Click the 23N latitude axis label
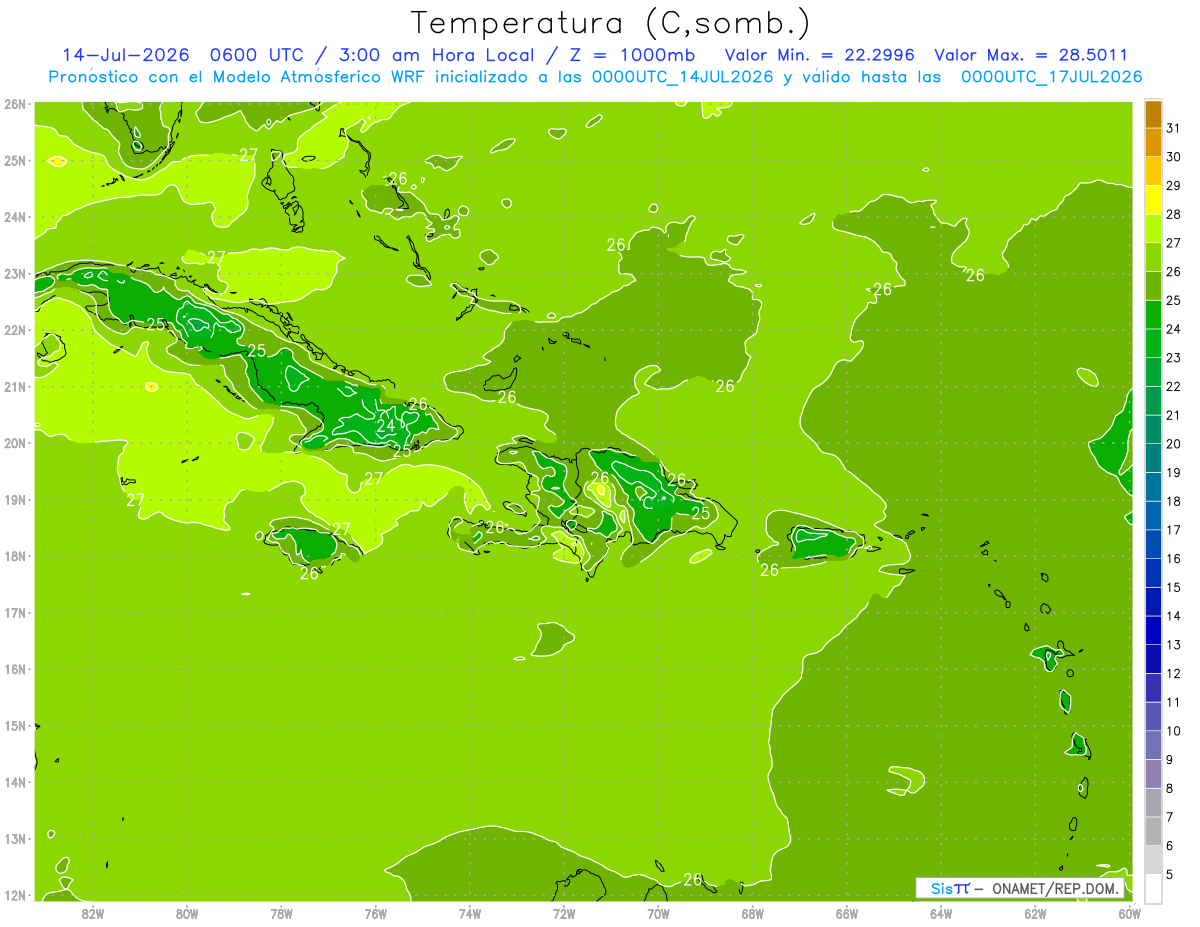Screen dimensions: 1200x927 click(14, 273)
